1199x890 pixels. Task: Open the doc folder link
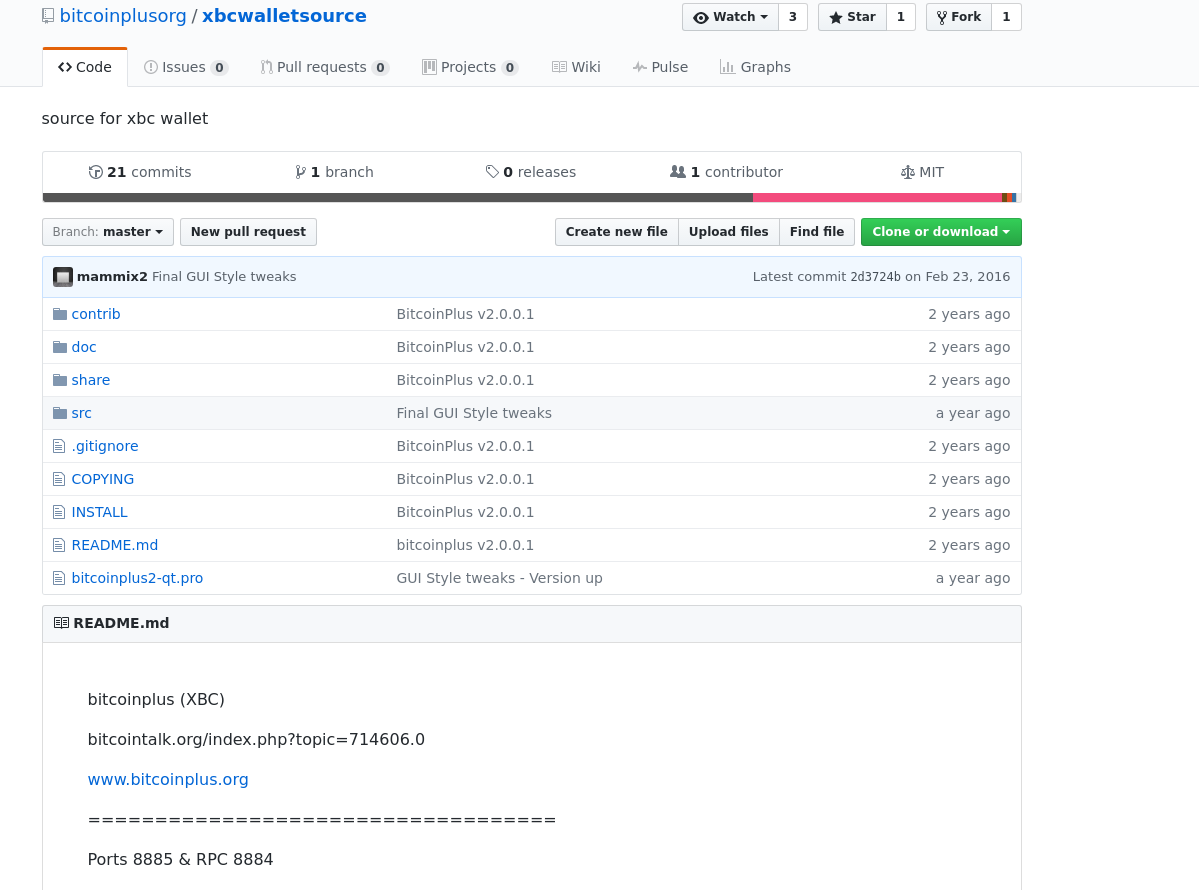[x=84, y=347]
